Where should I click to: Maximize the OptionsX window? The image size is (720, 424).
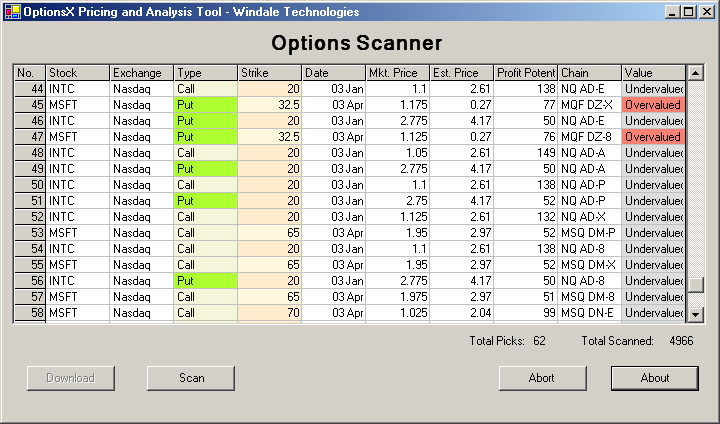pyautogui.click(x=689, y=12)
